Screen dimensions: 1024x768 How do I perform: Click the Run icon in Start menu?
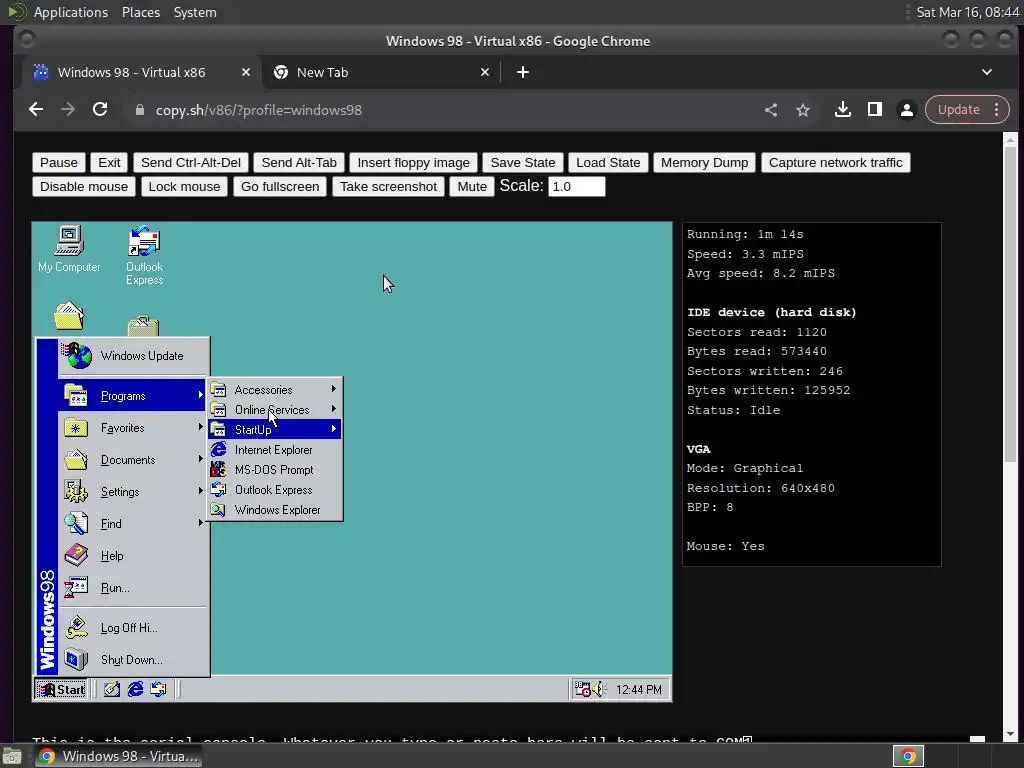pos(76,588)
